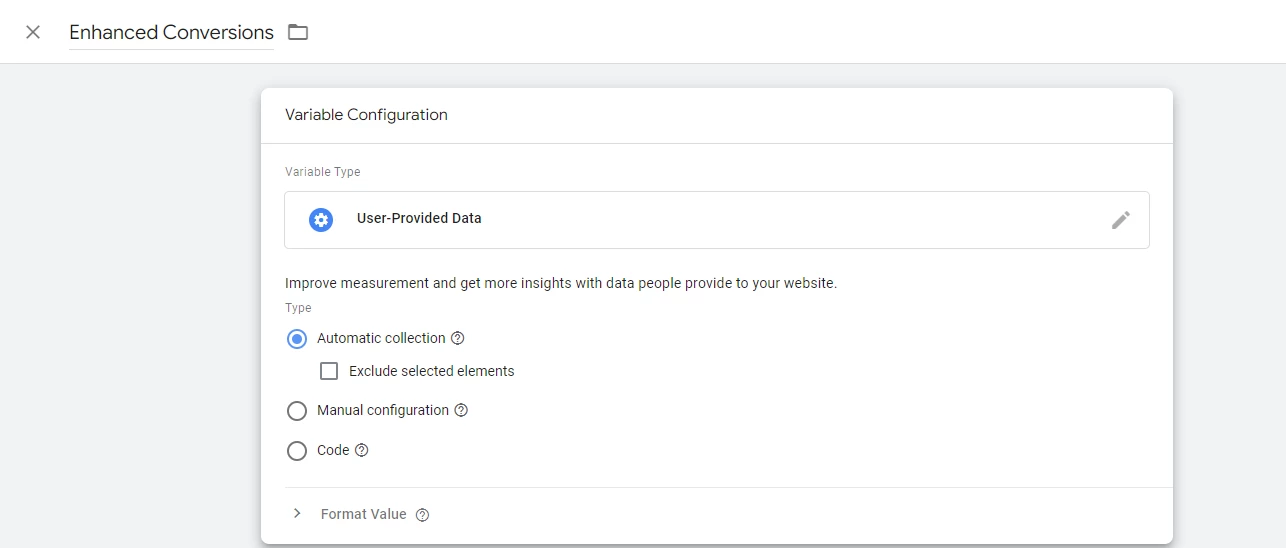Edit the Enhanced Conversions variable name field
Viewport: 1286px width, 548px height.
pos(171,32)
